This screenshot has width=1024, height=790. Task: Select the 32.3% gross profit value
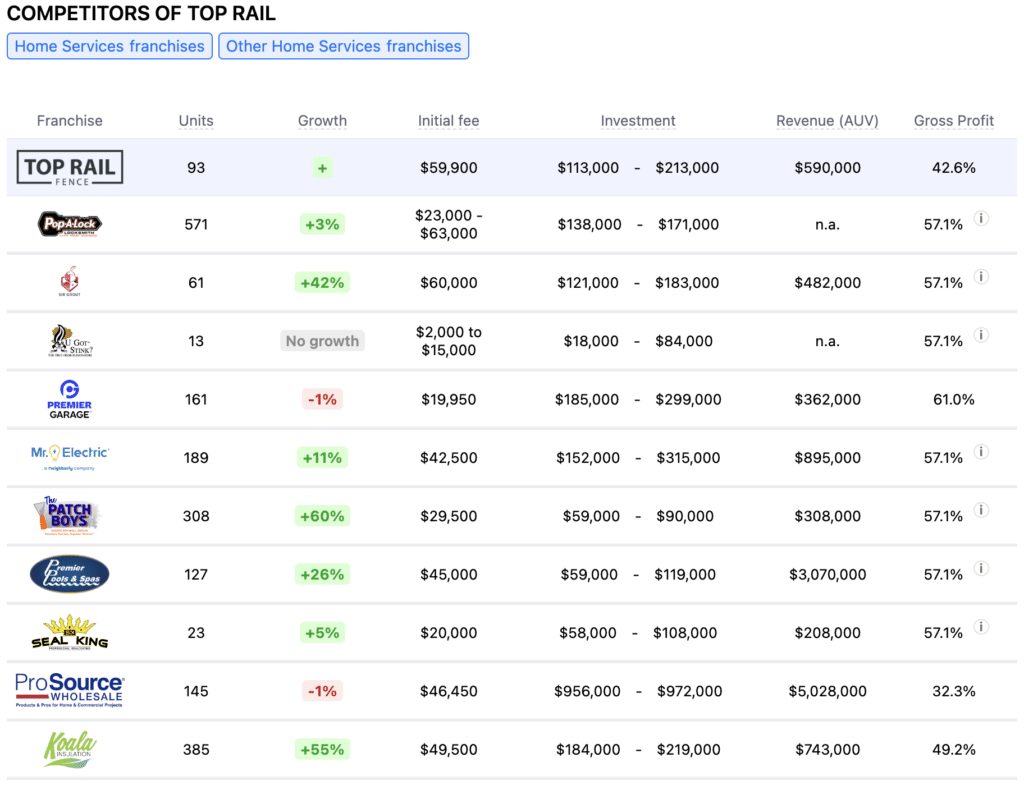953,691
